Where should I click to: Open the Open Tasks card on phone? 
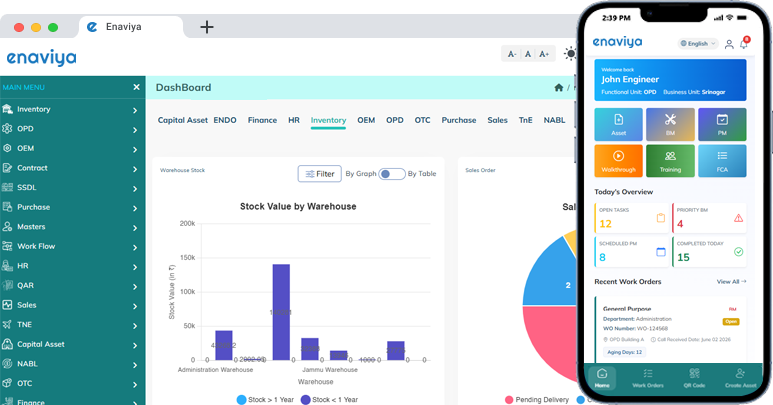(x=632, y=218)
